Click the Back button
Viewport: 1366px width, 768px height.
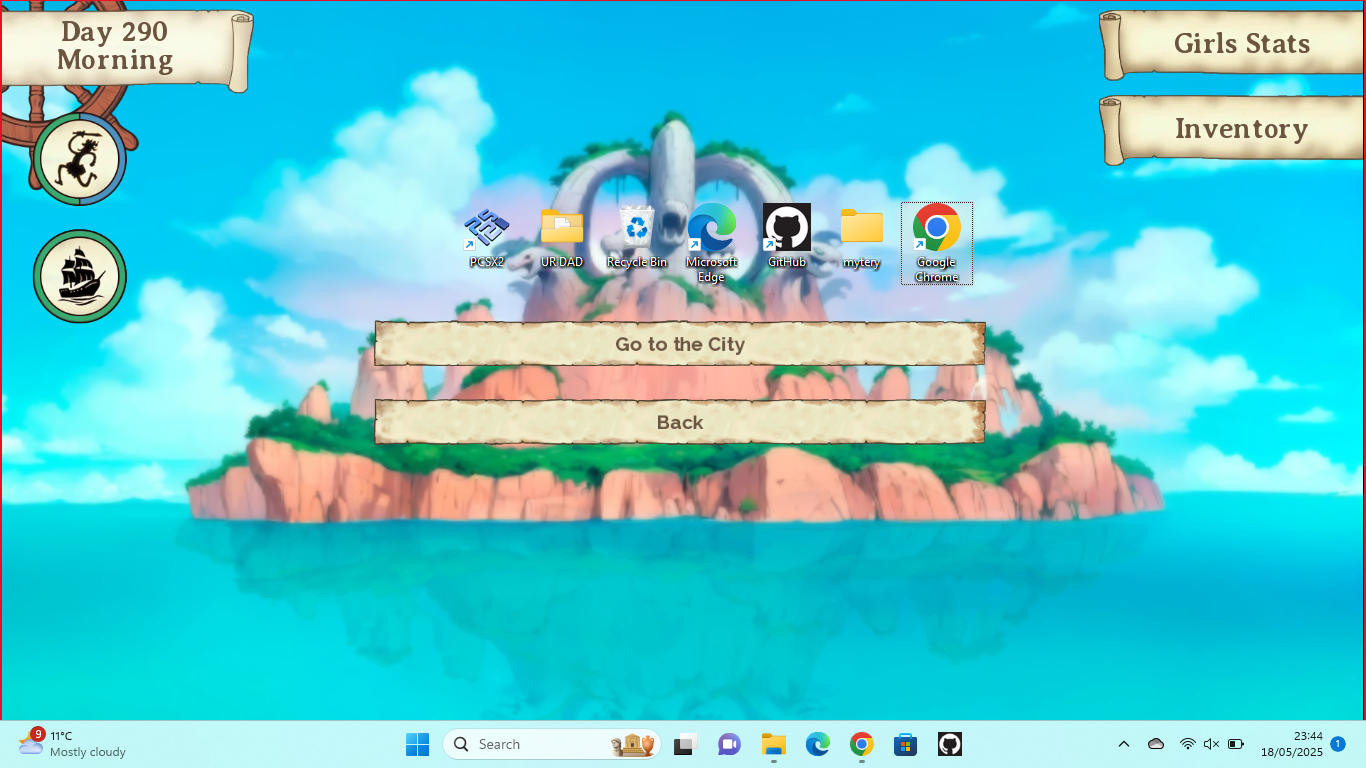pos(680,422)
